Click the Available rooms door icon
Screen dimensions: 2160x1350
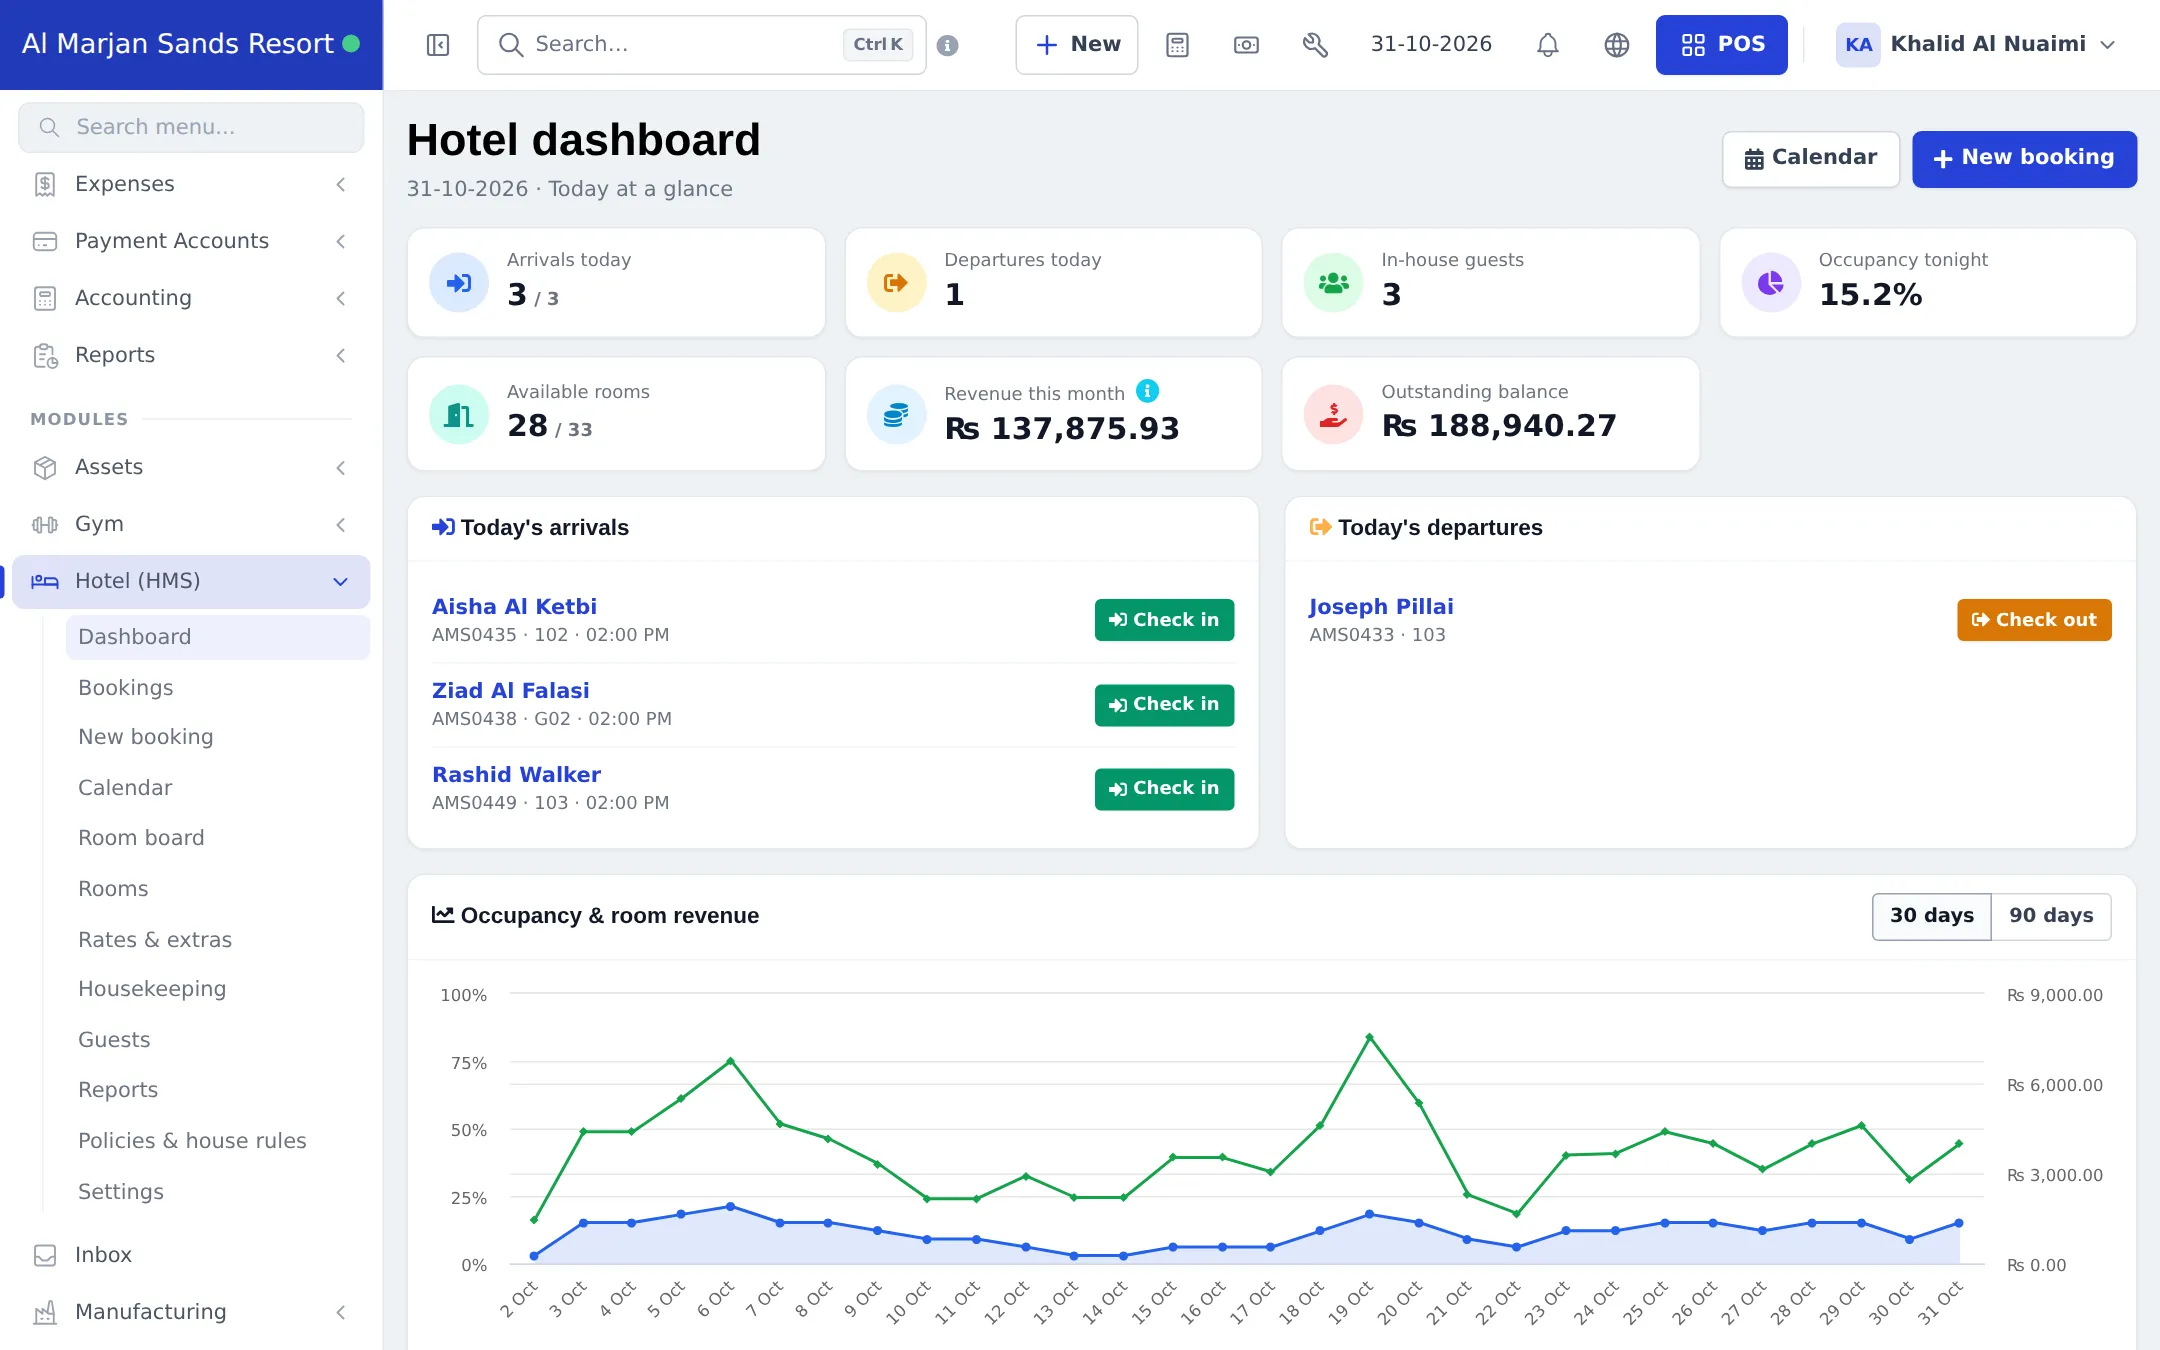point(459,414)
